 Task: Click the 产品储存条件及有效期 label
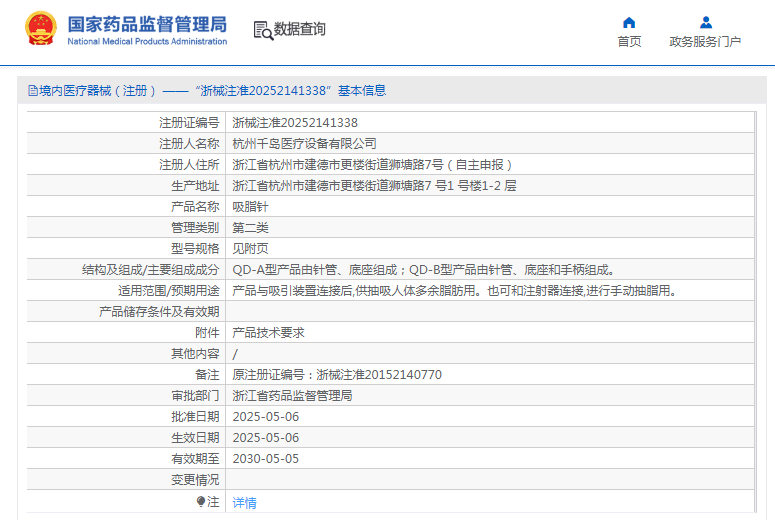click(159, 311)
